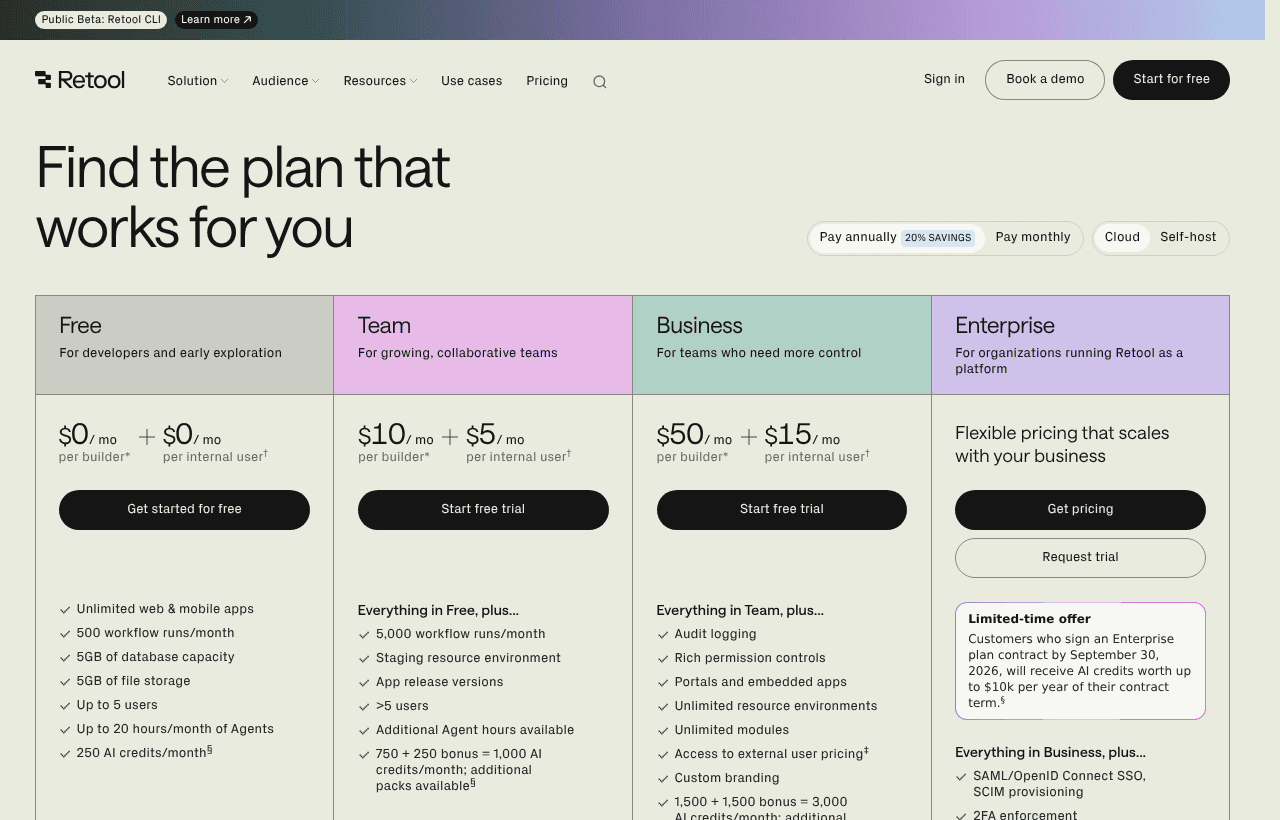Click checkmark beside SAML/OpenID Connect SSO
This screenshot has width=1280, height=820.
[x=961, y=777]
